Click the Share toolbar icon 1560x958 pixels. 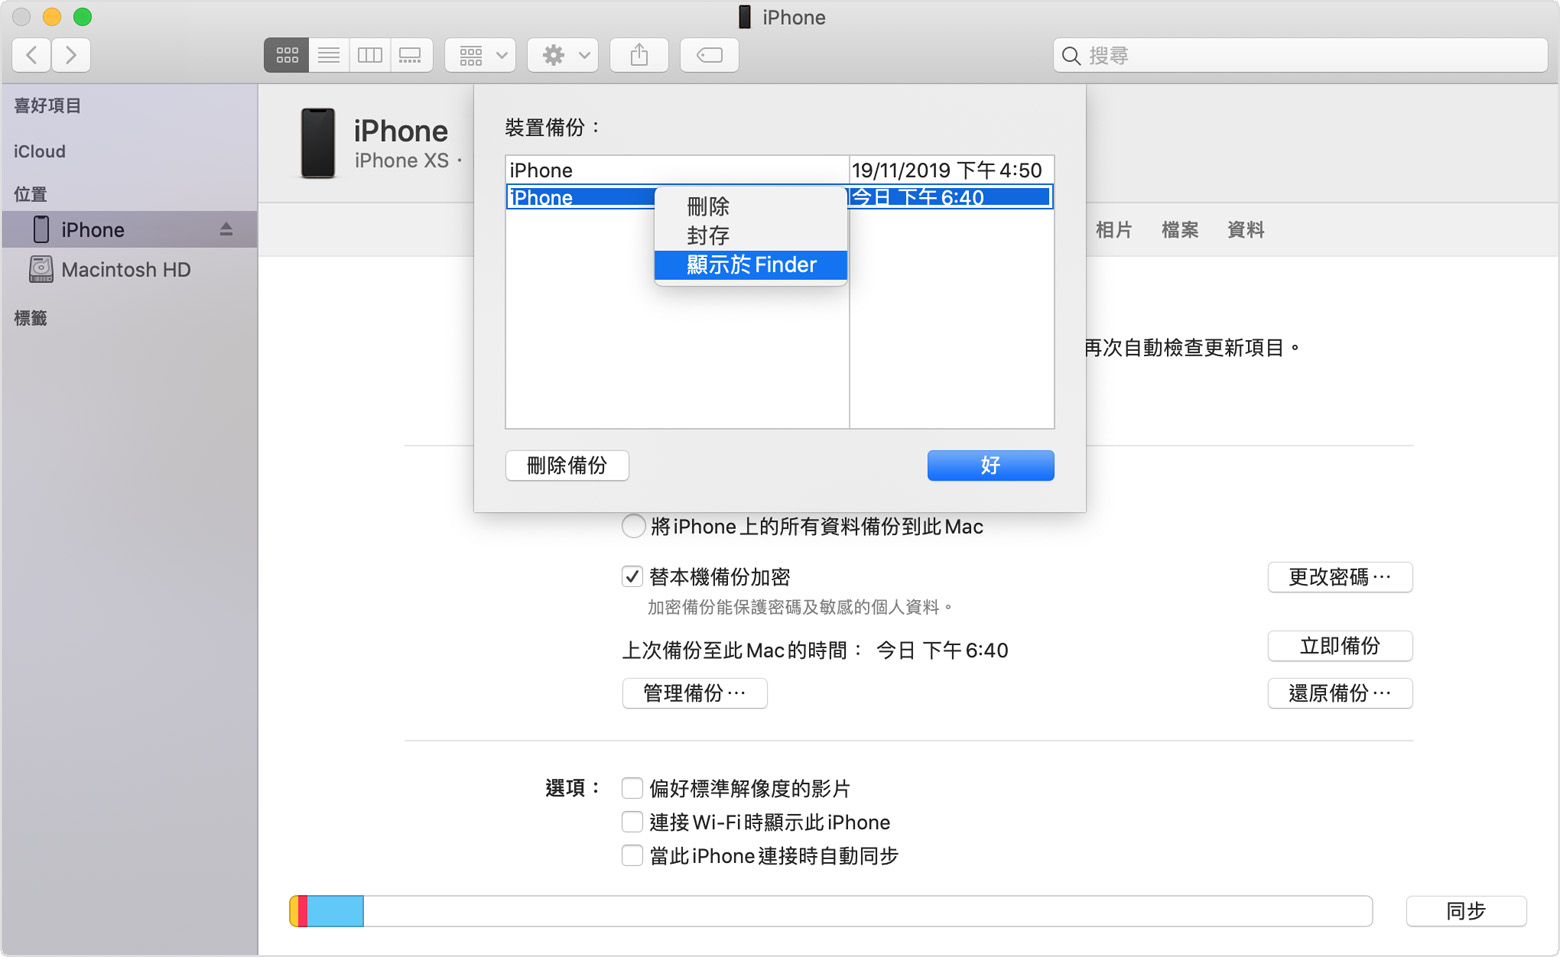point(639,55)
